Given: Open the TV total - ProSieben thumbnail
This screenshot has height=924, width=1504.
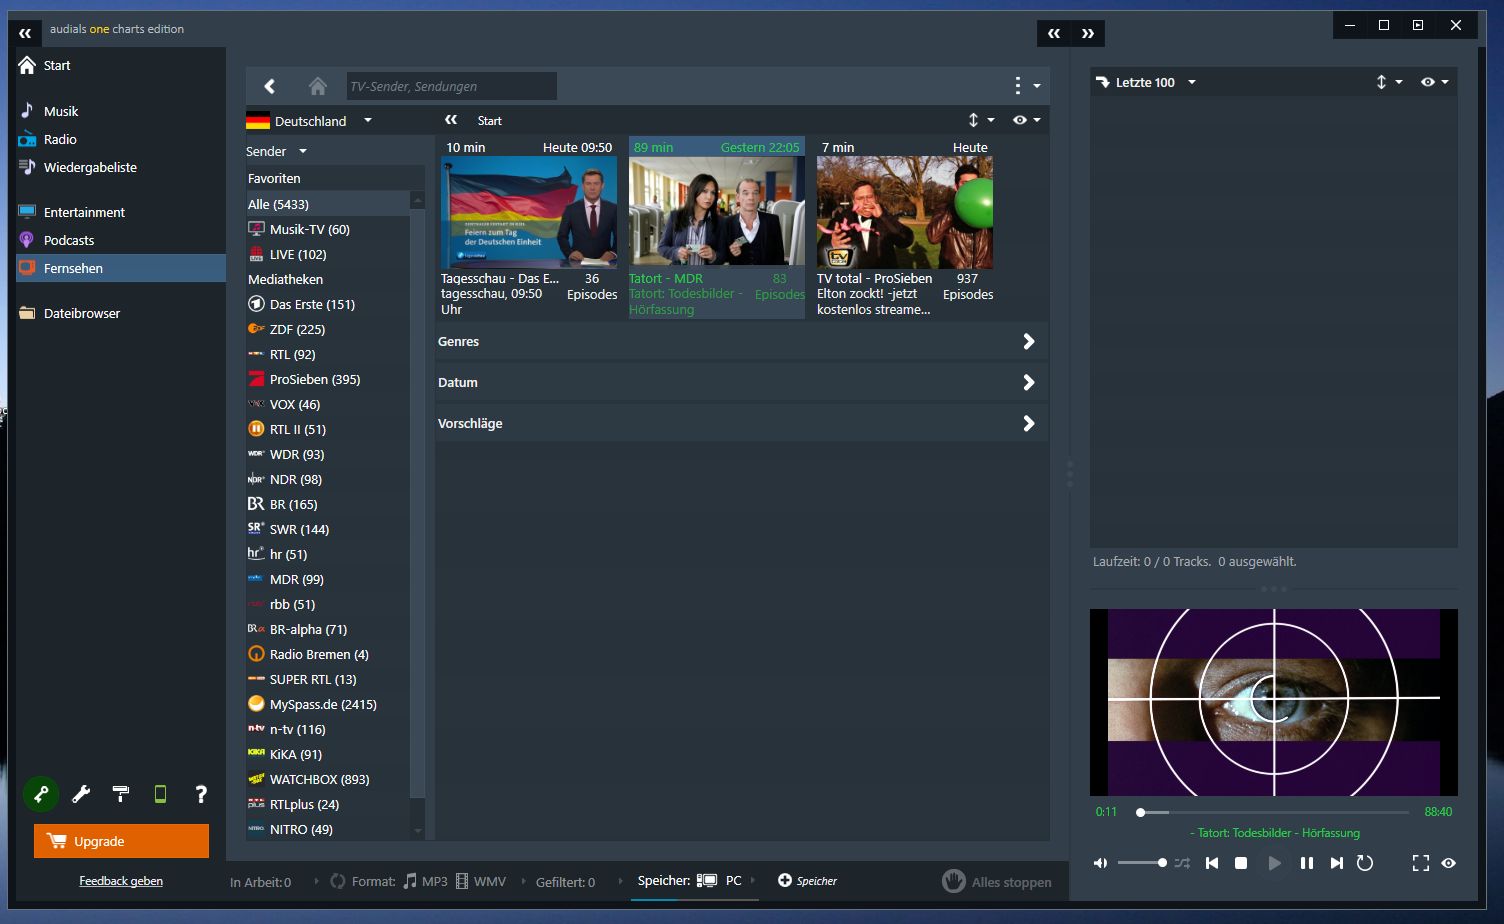Looking at the screenshot, I should point(905,212).
